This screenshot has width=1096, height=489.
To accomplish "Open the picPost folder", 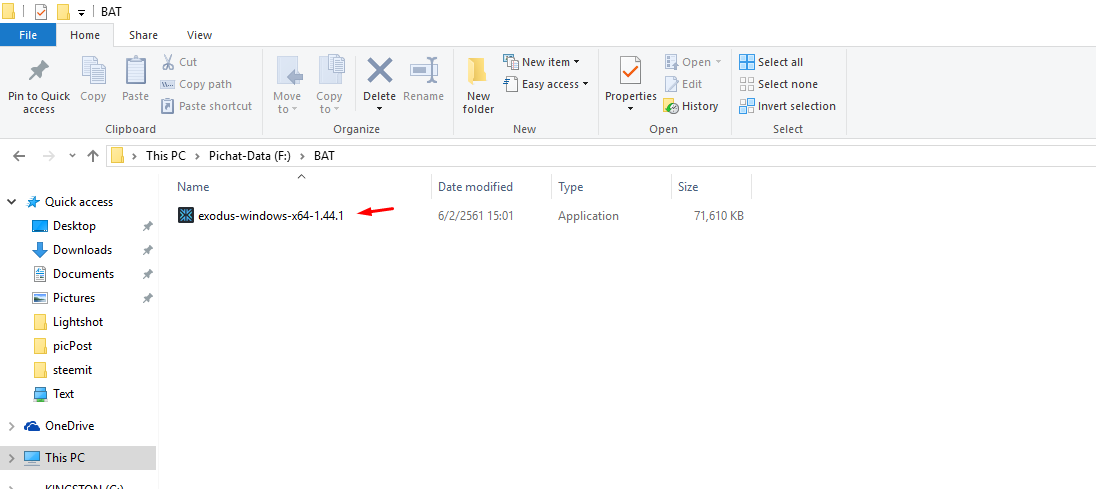I will pos(72,346).
